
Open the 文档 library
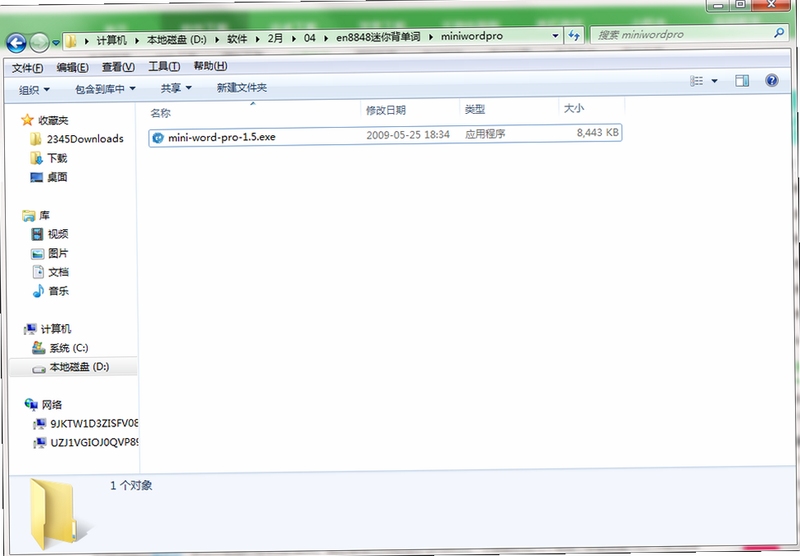[58, 272]
